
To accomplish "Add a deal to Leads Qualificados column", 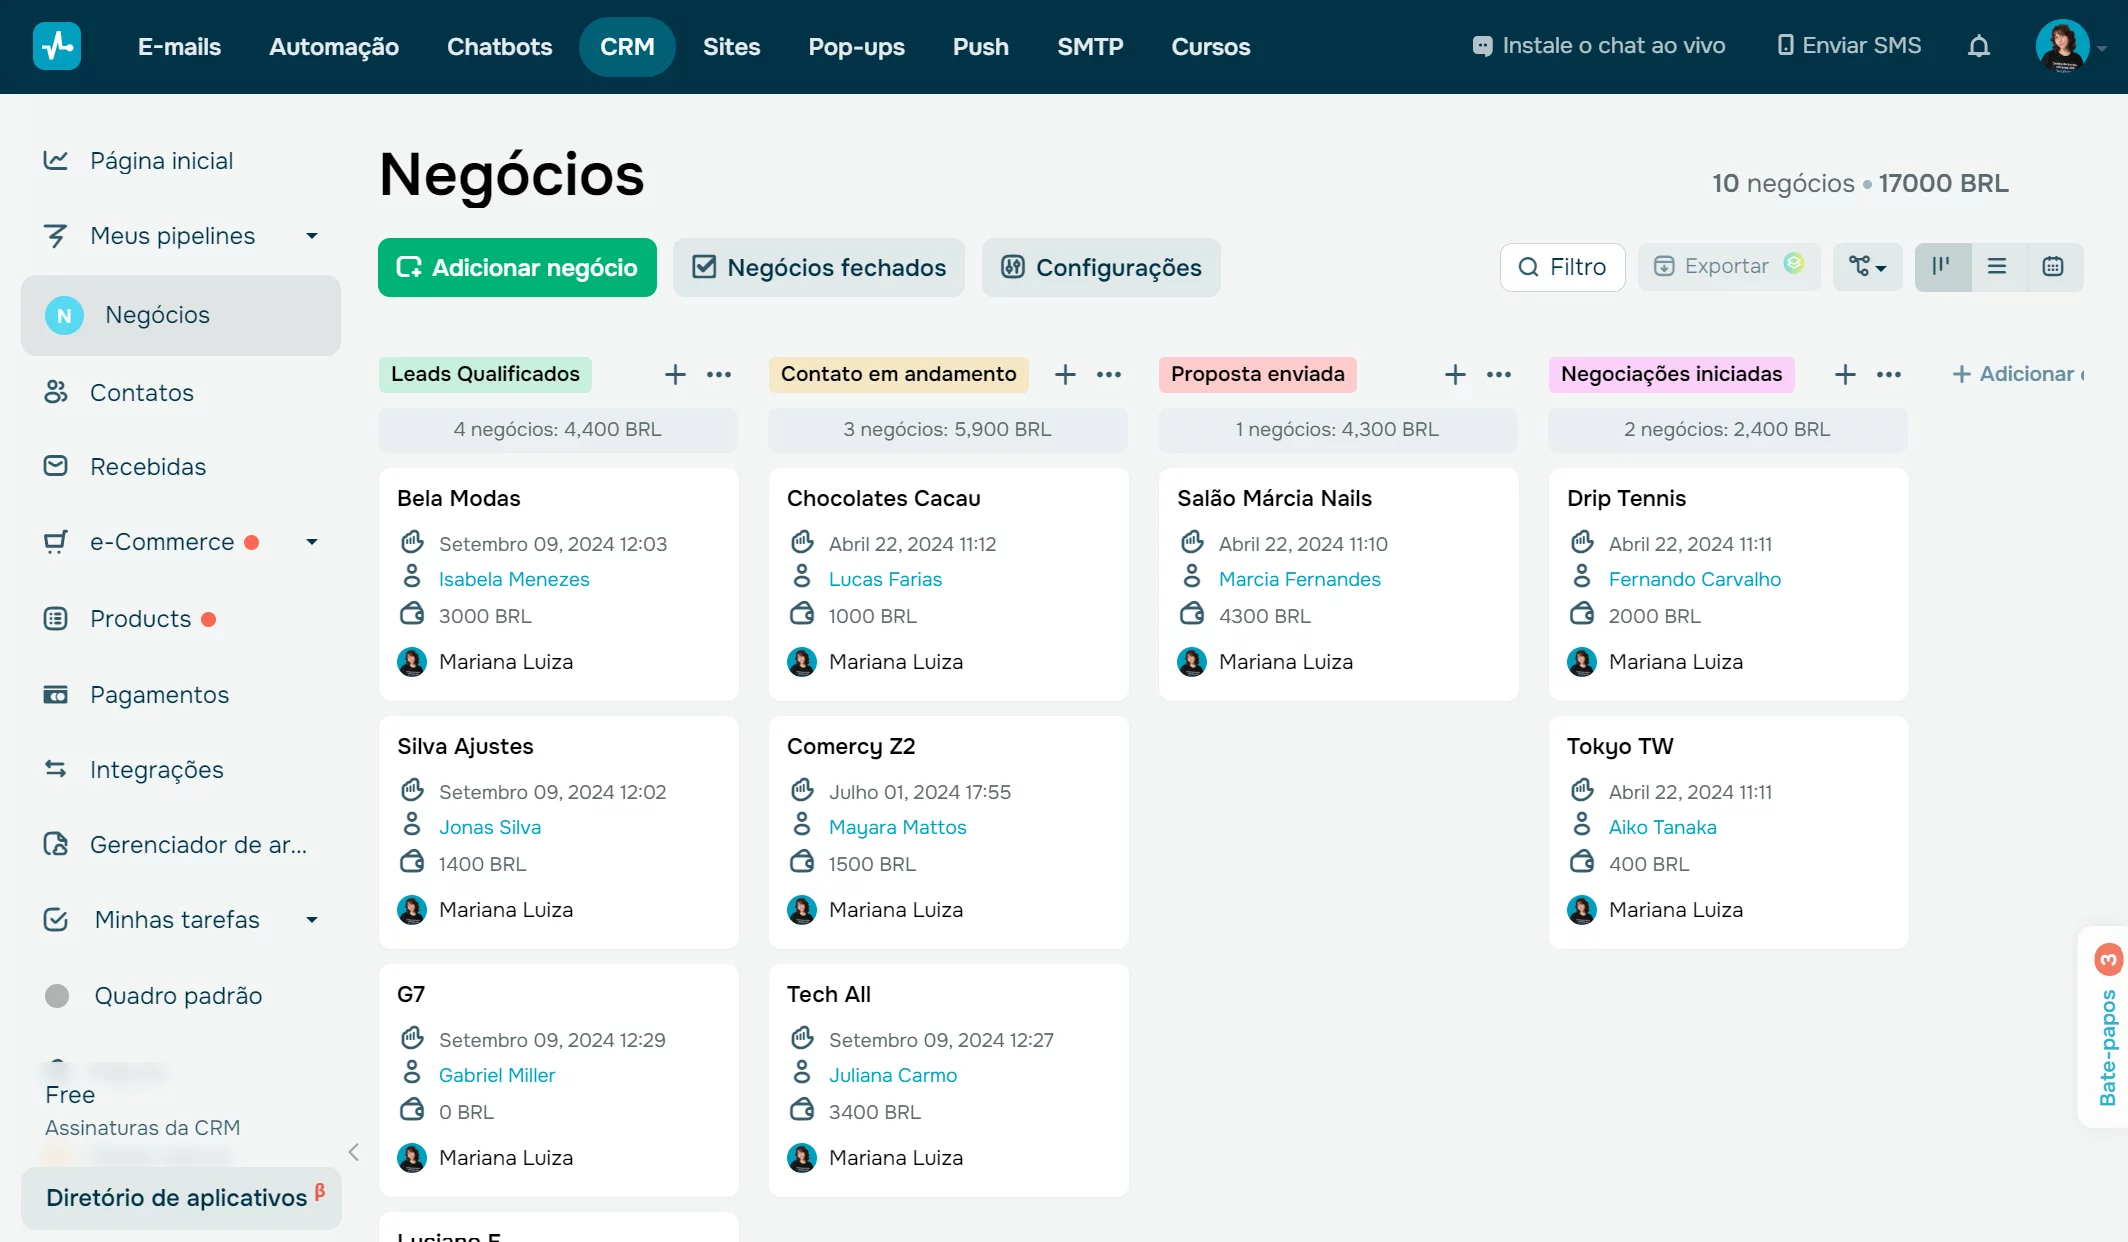I will (x=675, y=374).
